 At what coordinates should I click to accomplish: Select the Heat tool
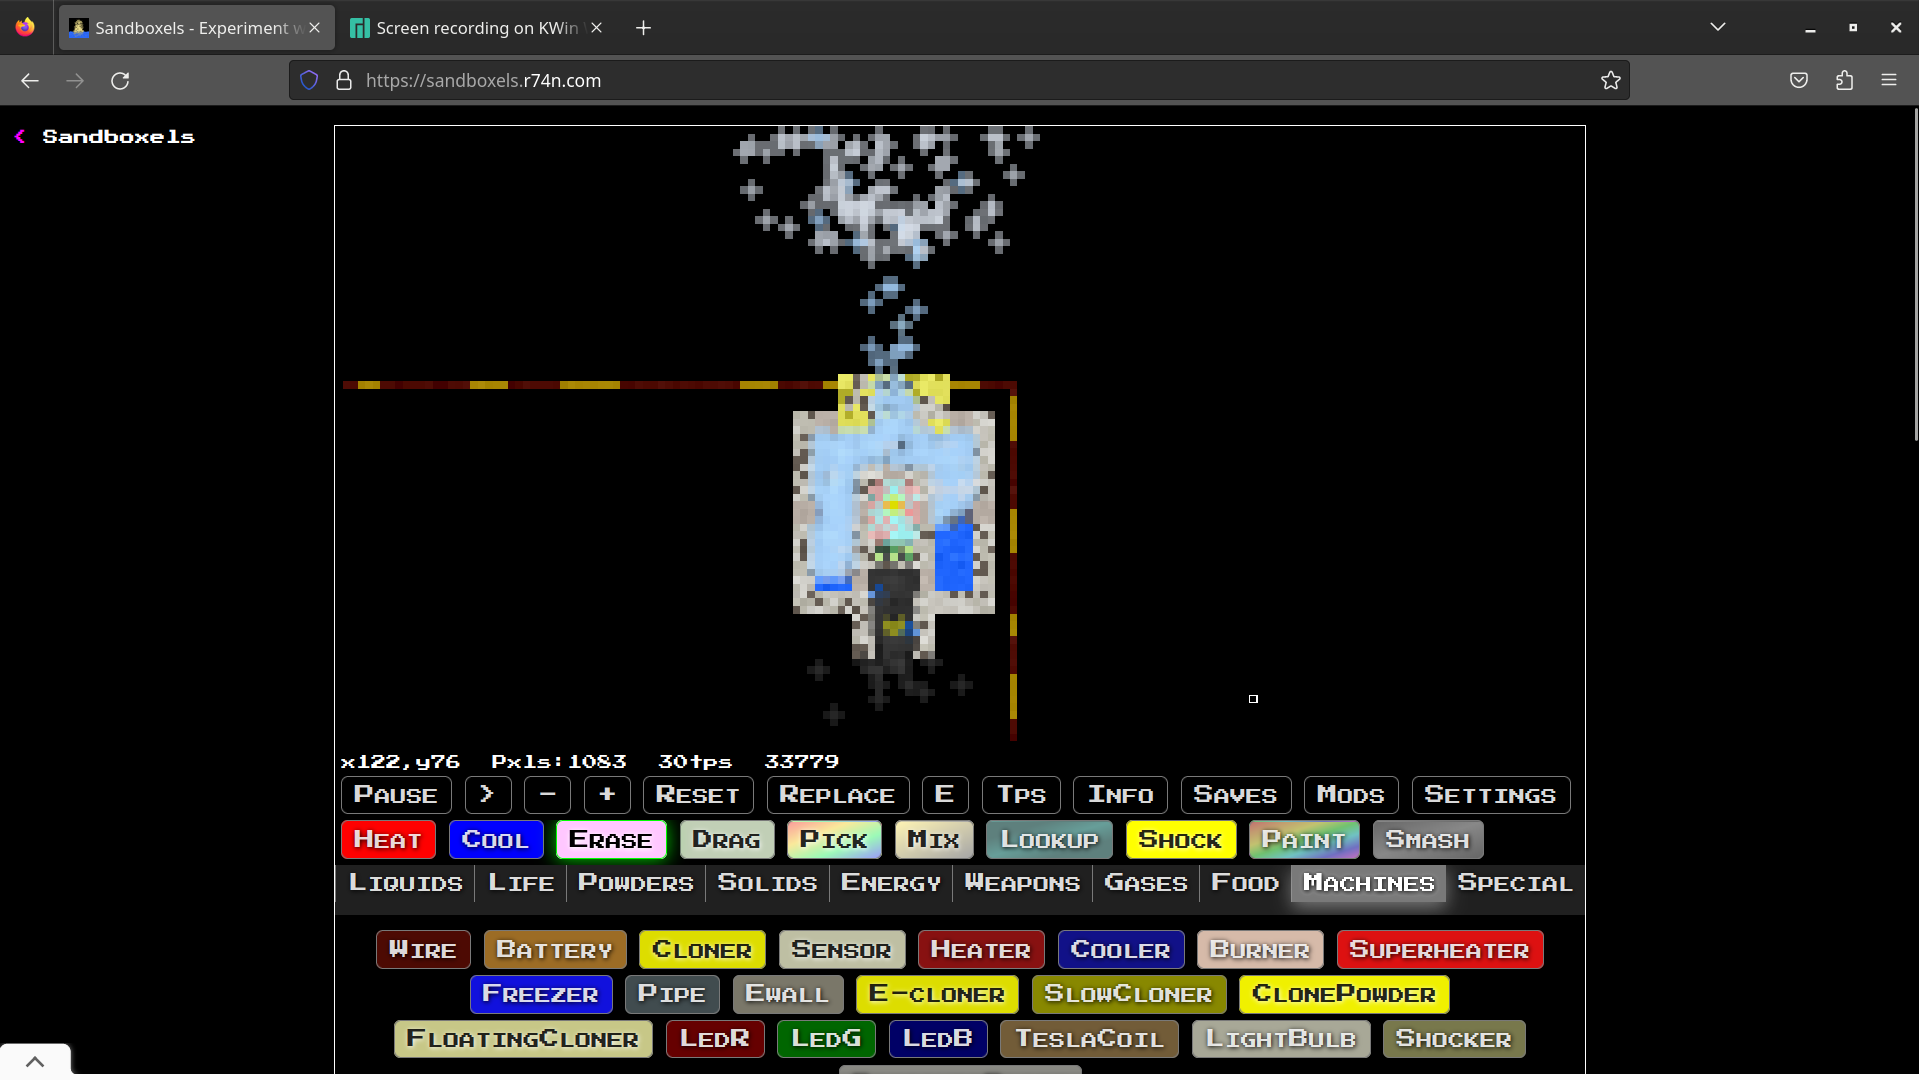(x=388, y=840)
